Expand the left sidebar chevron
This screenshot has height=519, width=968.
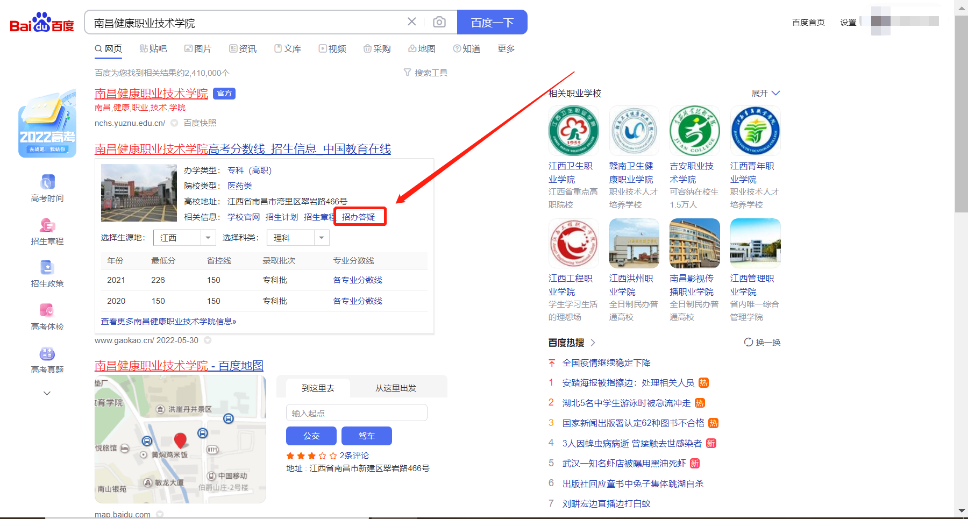(47, 393)
